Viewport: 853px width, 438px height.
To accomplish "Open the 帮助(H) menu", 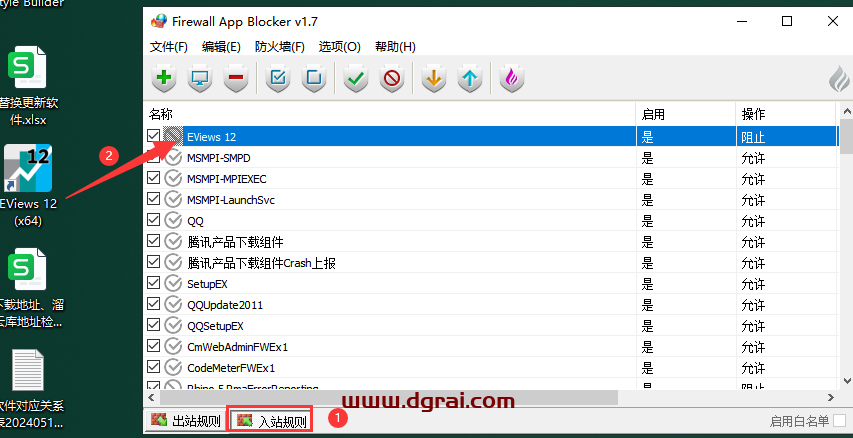I will [x=395, y=47].
